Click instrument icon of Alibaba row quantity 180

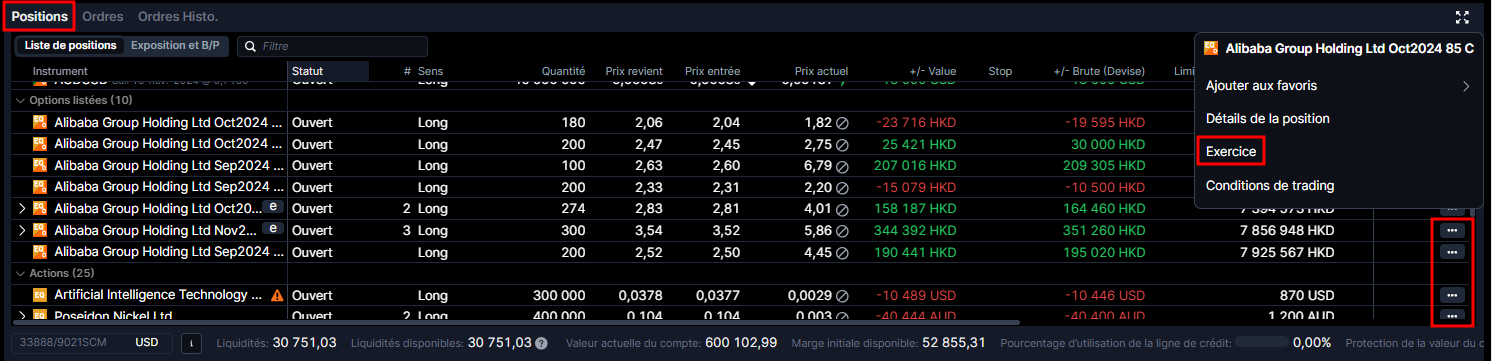pos(40,123)
